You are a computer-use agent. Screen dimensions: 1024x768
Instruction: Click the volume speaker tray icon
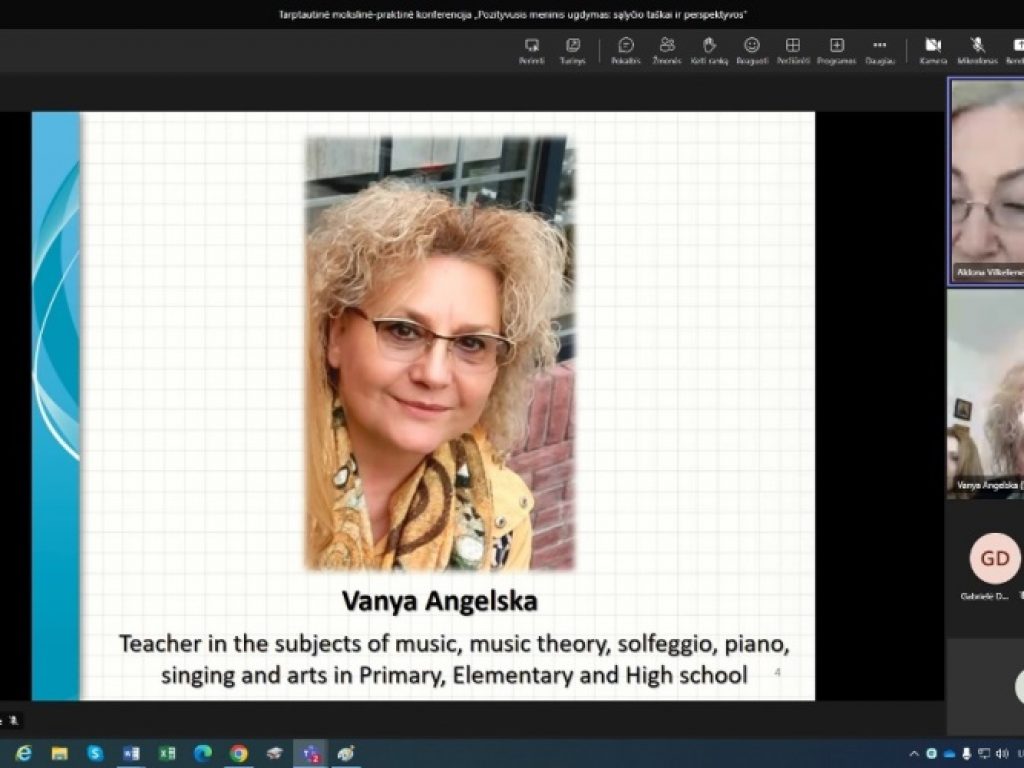(x=1002, y=754)
